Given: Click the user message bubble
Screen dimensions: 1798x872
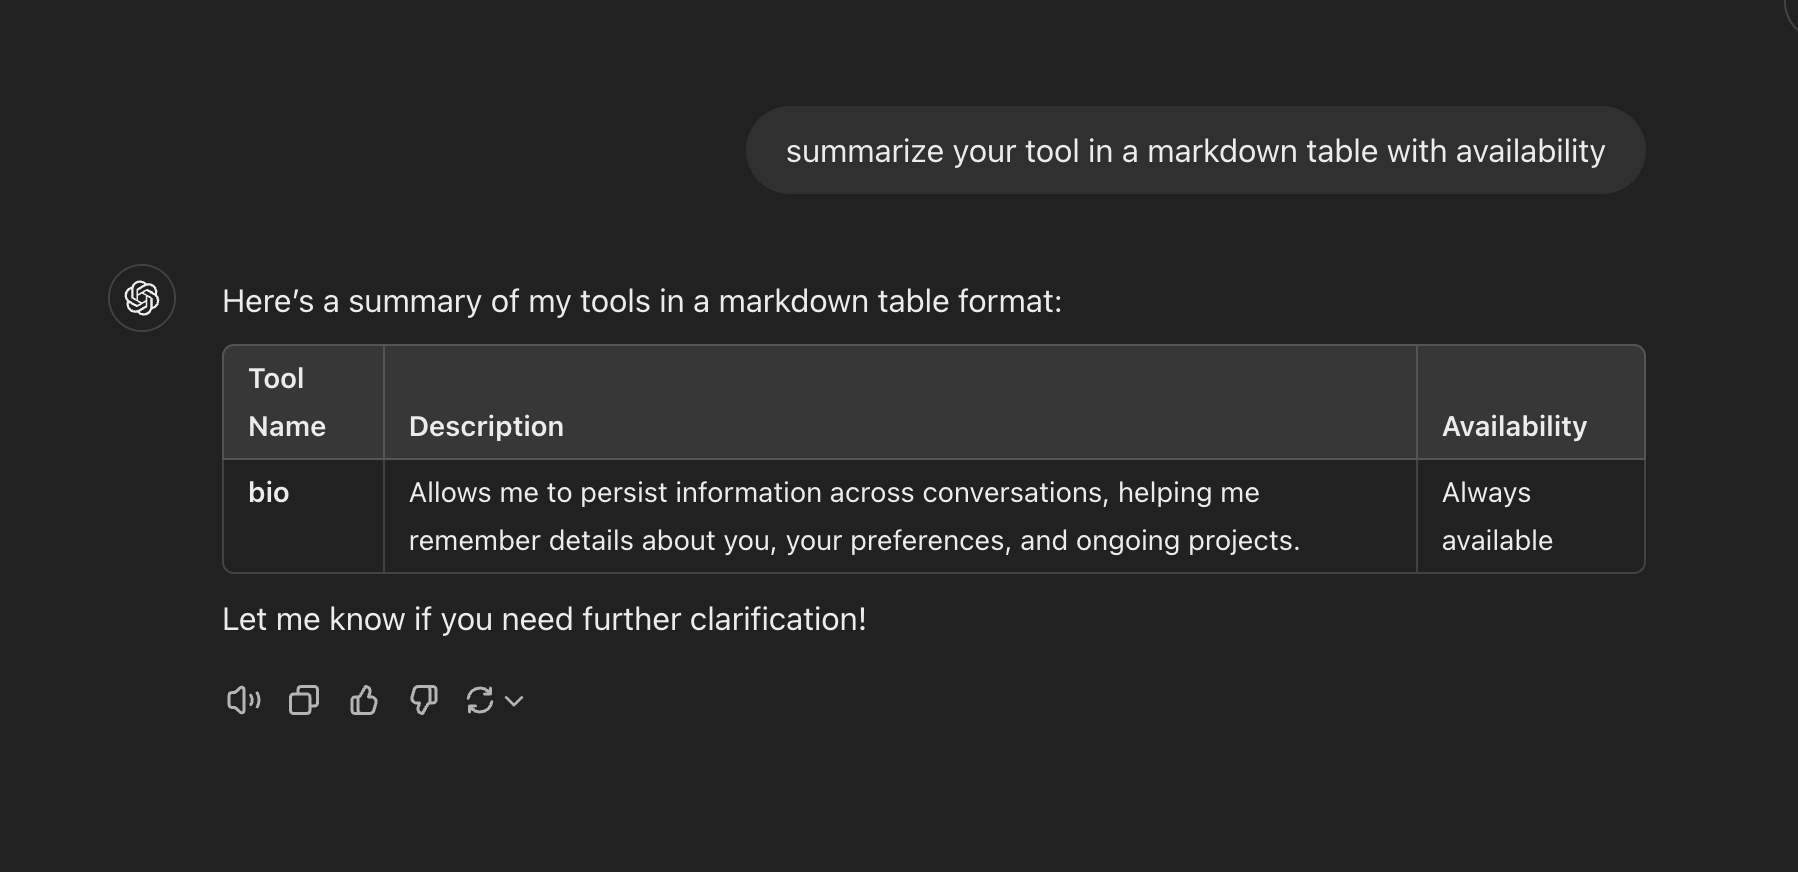Looking at the screenshot, I should tap(1195, 150).
